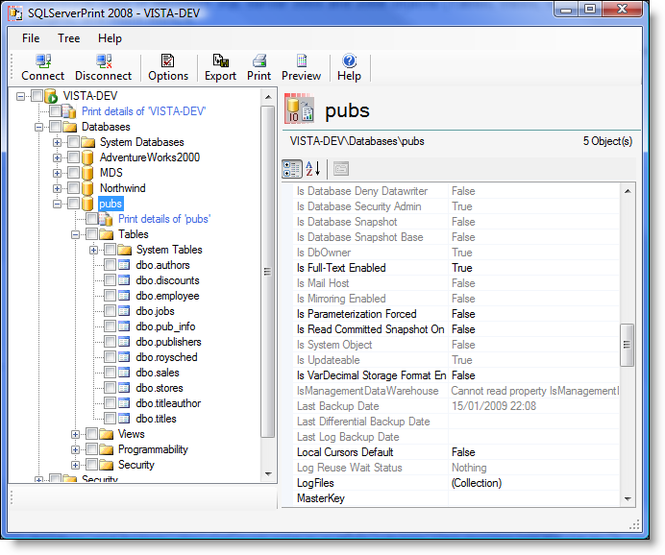Expand the System Databases node
Image resolution: width=665 pixels, height=555 pixels.
57,142
